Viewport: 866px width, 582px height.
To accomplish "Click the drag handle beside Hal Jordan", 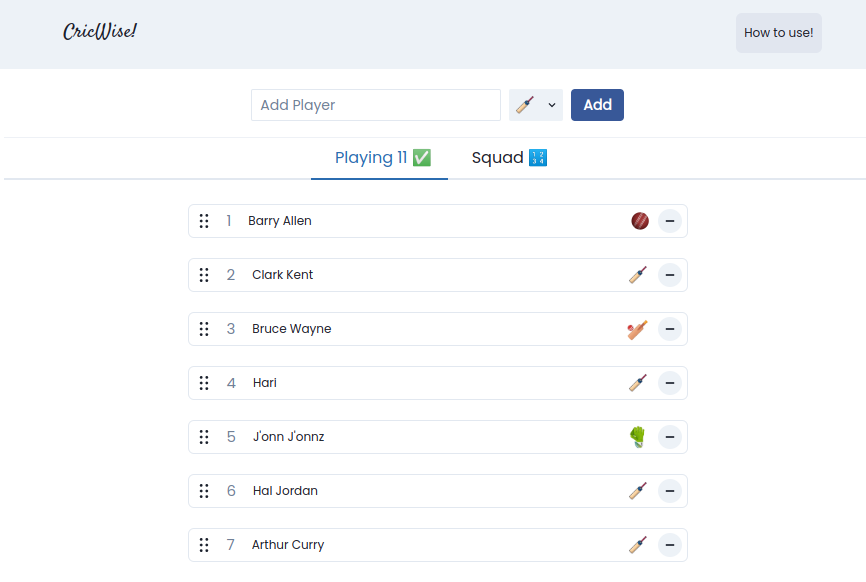I will [x=204, y=491].
